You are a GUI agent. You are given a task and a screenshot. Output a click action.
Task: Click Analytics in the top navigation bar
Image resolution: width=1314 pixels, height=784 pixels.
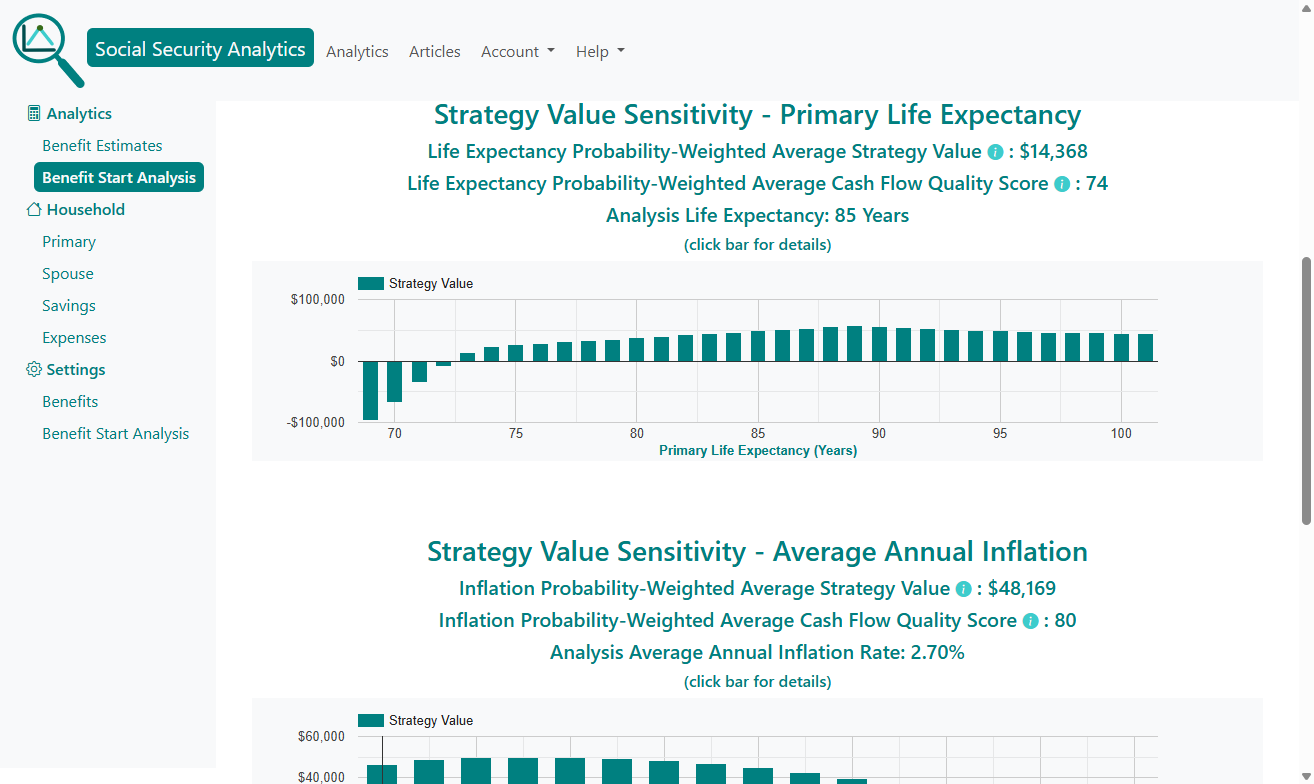pos(357,51)
